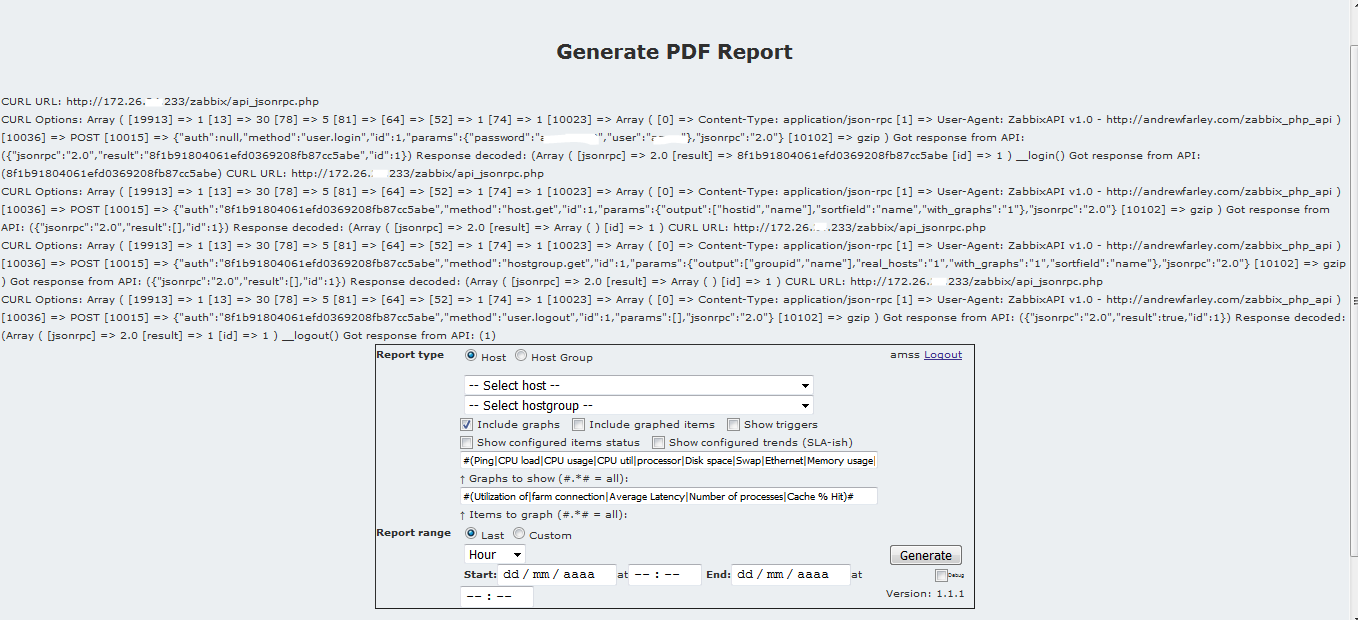Click the Items to graph filter field
This screenshot has width=1358, height=620.
coord(669,496)
